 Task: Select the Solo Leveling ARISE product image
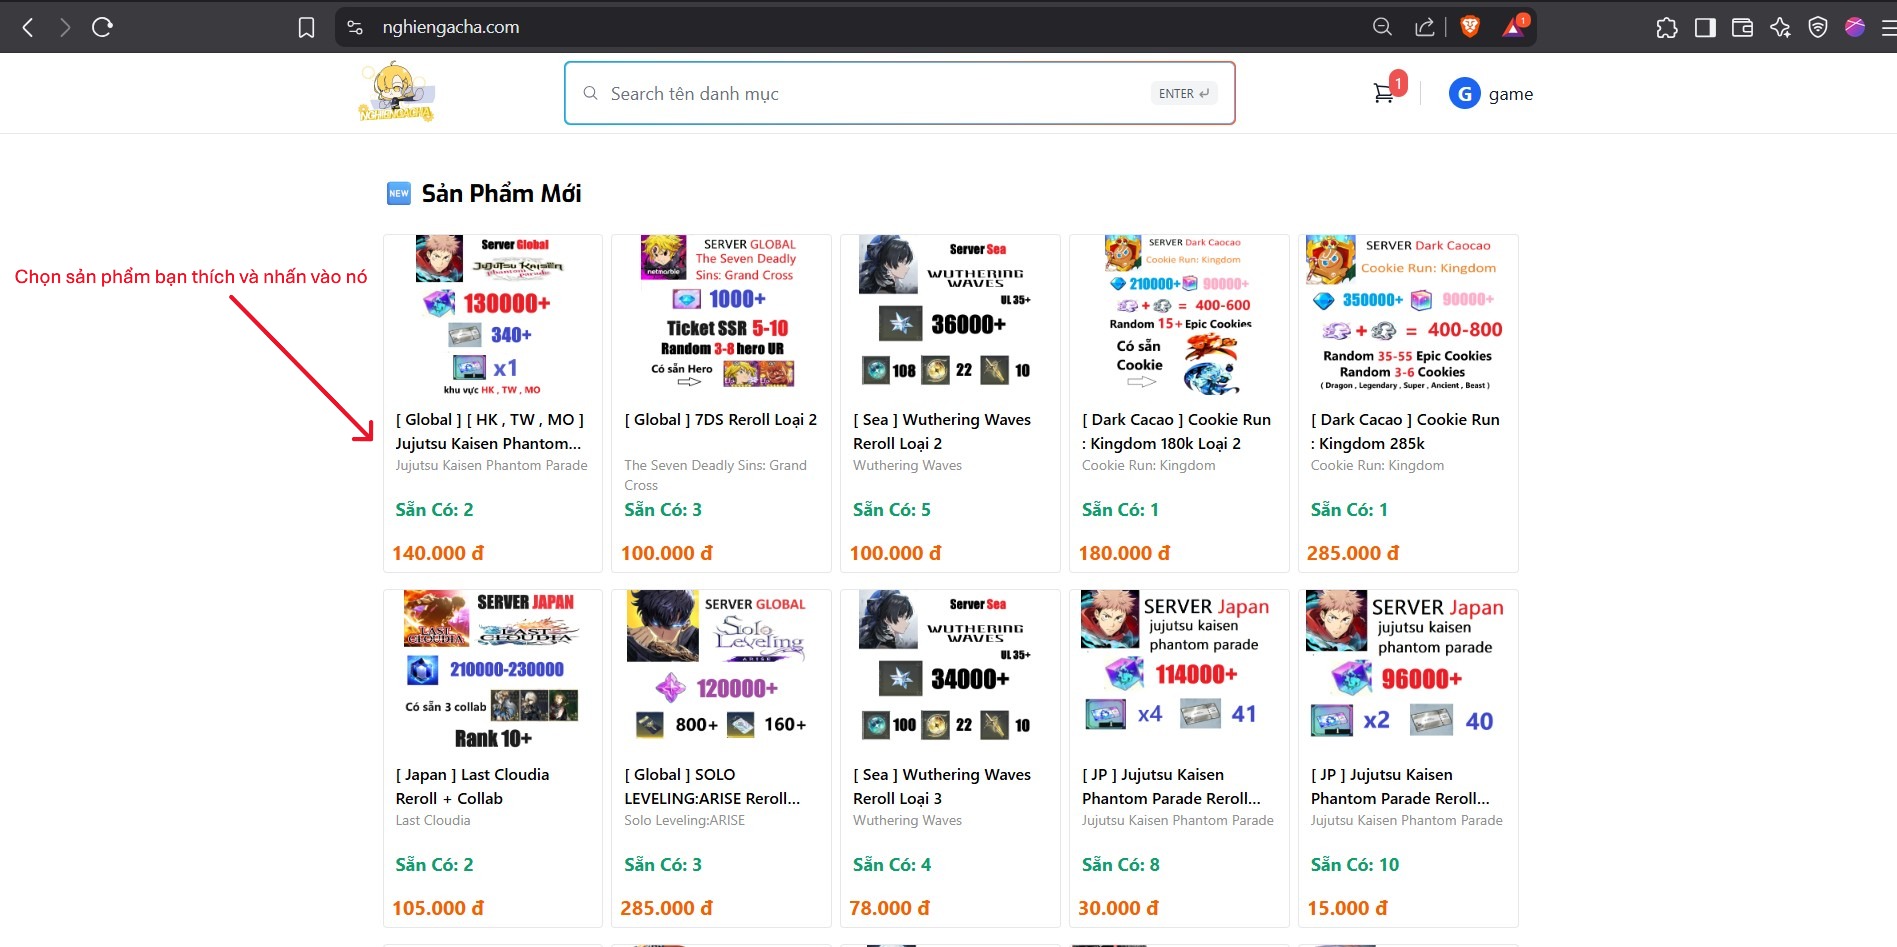pyautogui.click(x=720, y=670)
